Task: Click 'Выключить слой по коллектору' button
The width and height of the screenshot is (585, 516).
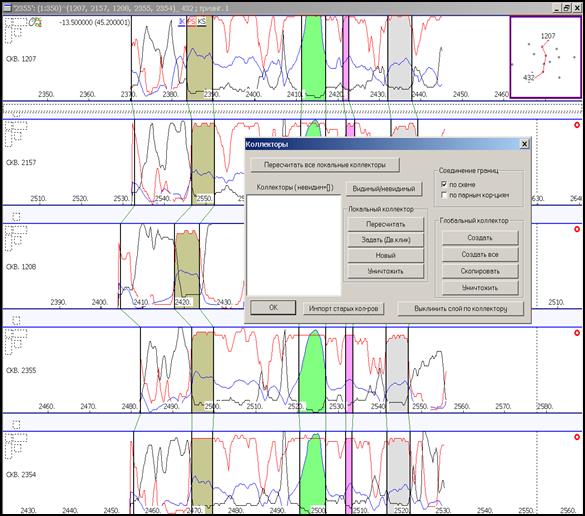Action: [461, 309]
